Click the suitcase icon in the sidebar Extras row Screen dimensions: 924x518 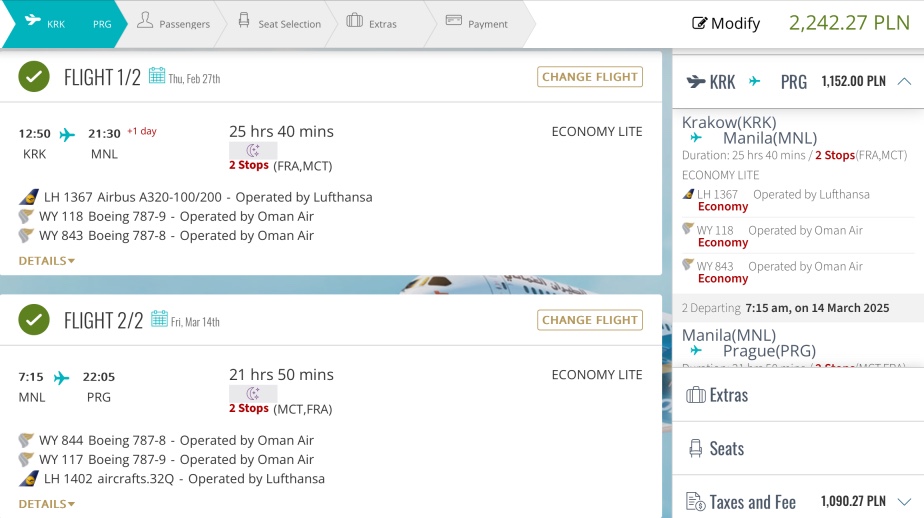point(696,395)
